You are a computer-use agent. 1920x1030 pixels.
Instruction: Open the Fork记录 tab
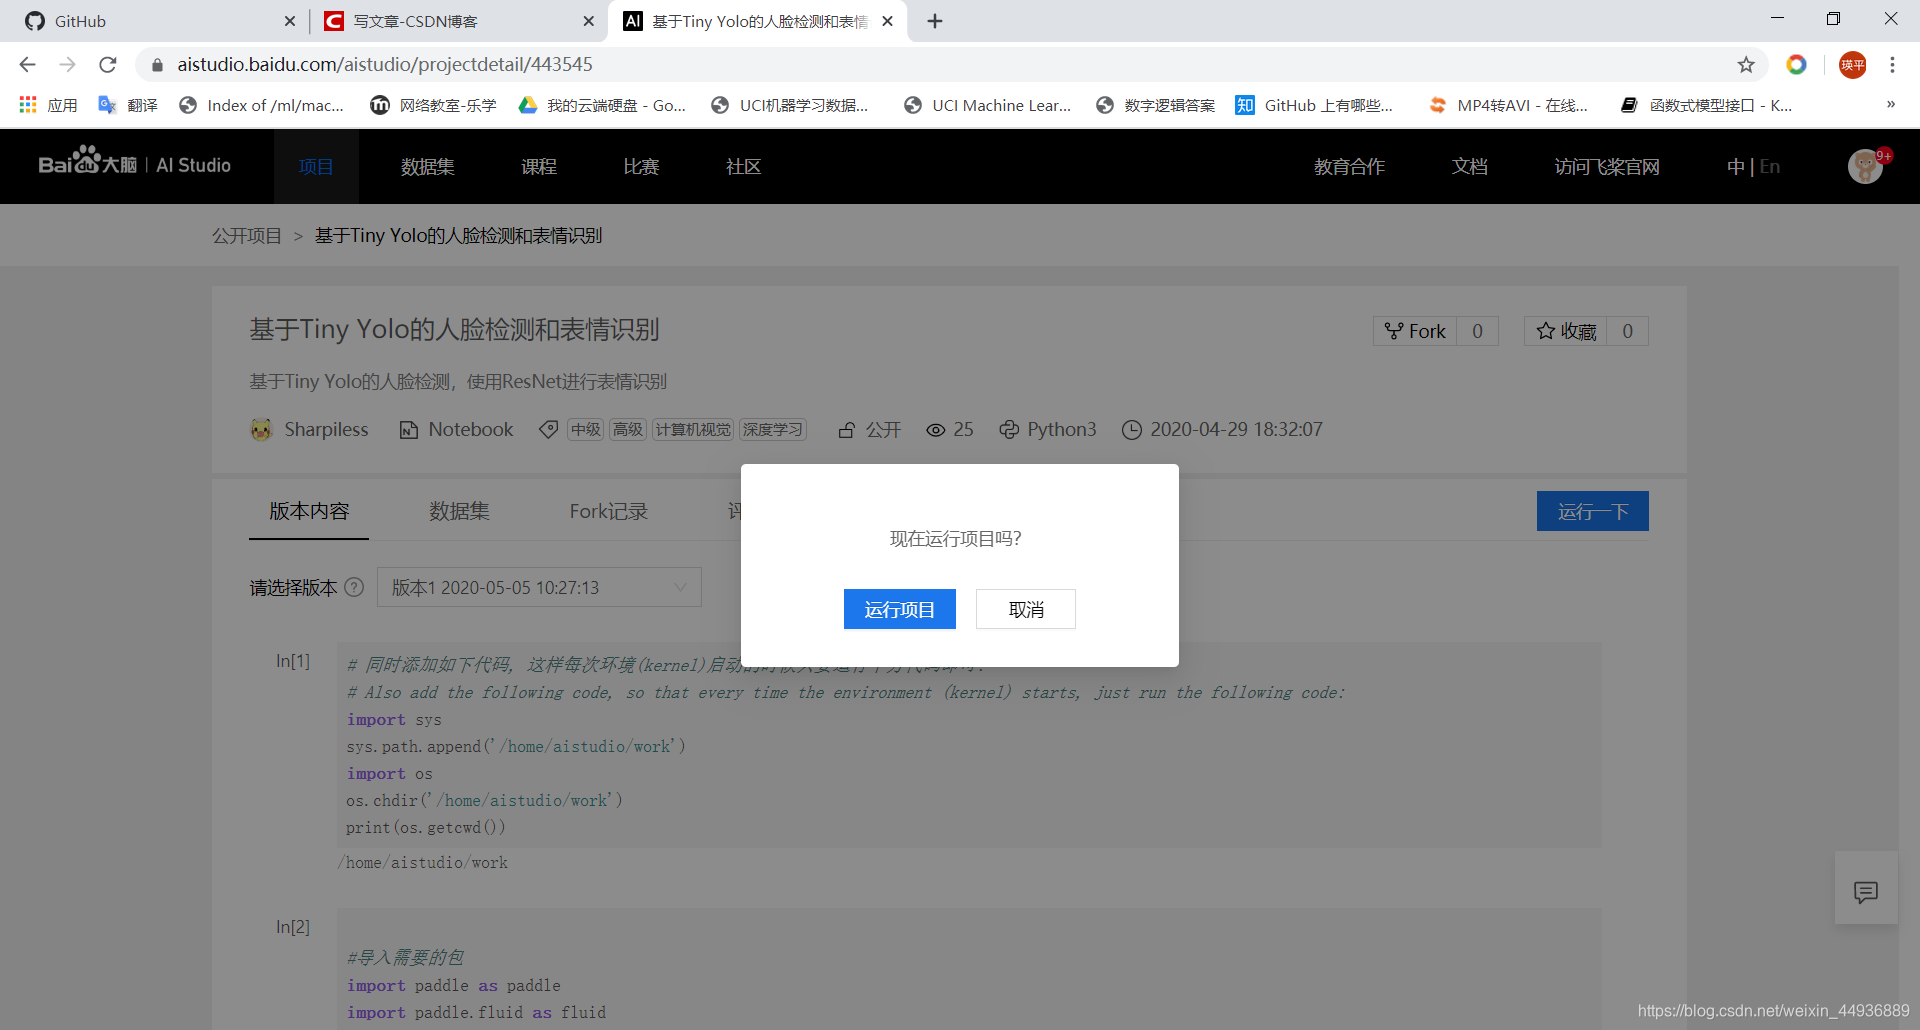click(x=609, y=511)
